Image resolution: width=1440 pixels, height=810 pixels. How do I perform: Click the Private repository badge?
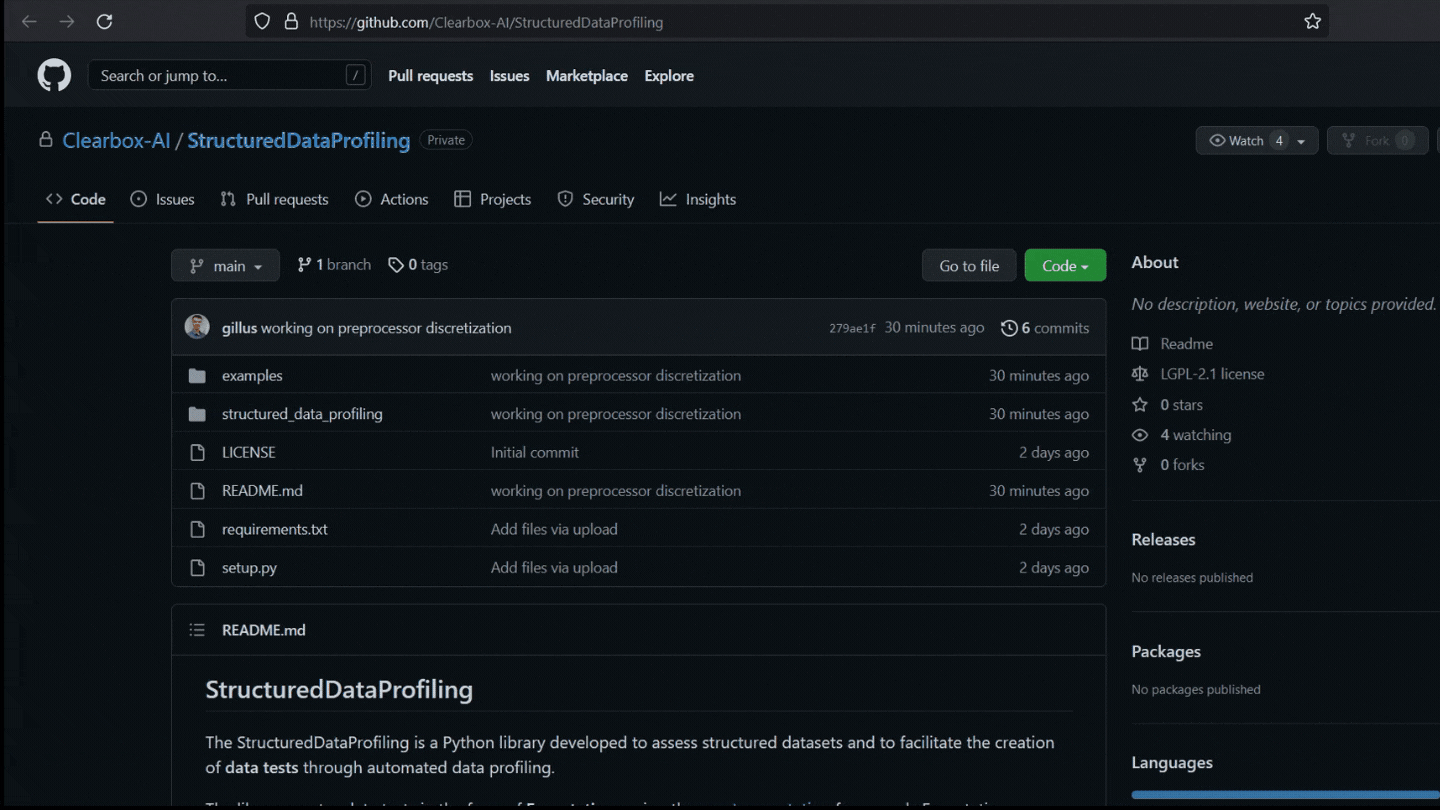pos(446,140)
